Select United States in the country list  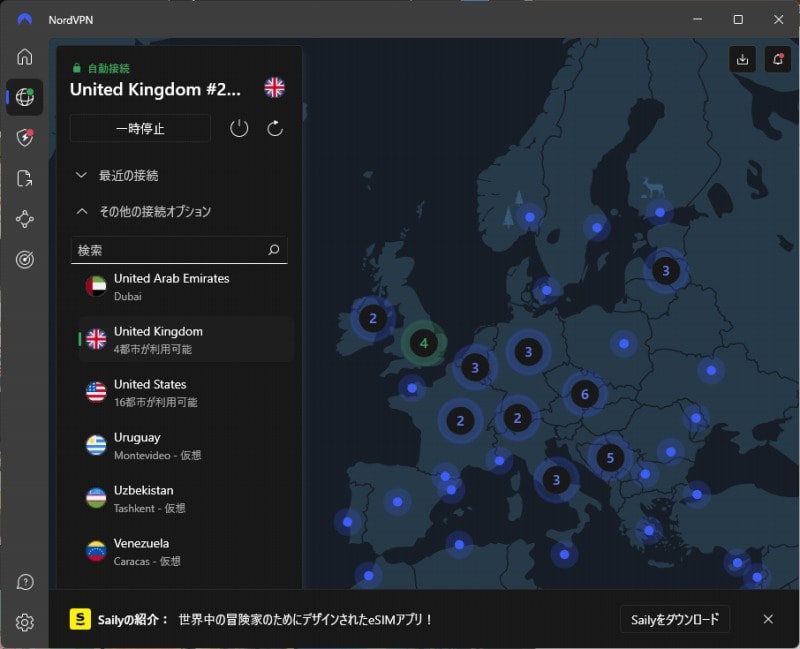click(186, 392)
